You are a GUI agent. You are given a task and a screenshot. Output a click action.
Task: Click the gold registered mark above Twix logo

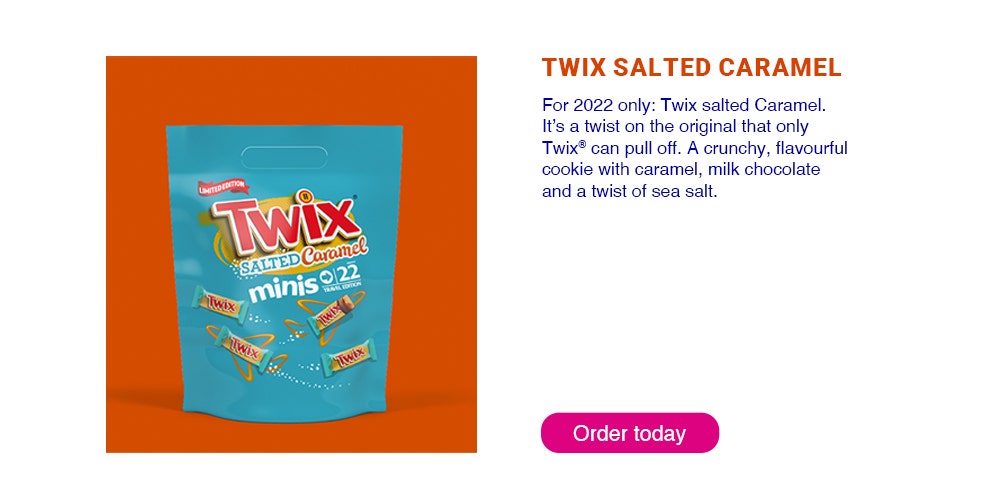pos(305,196)
